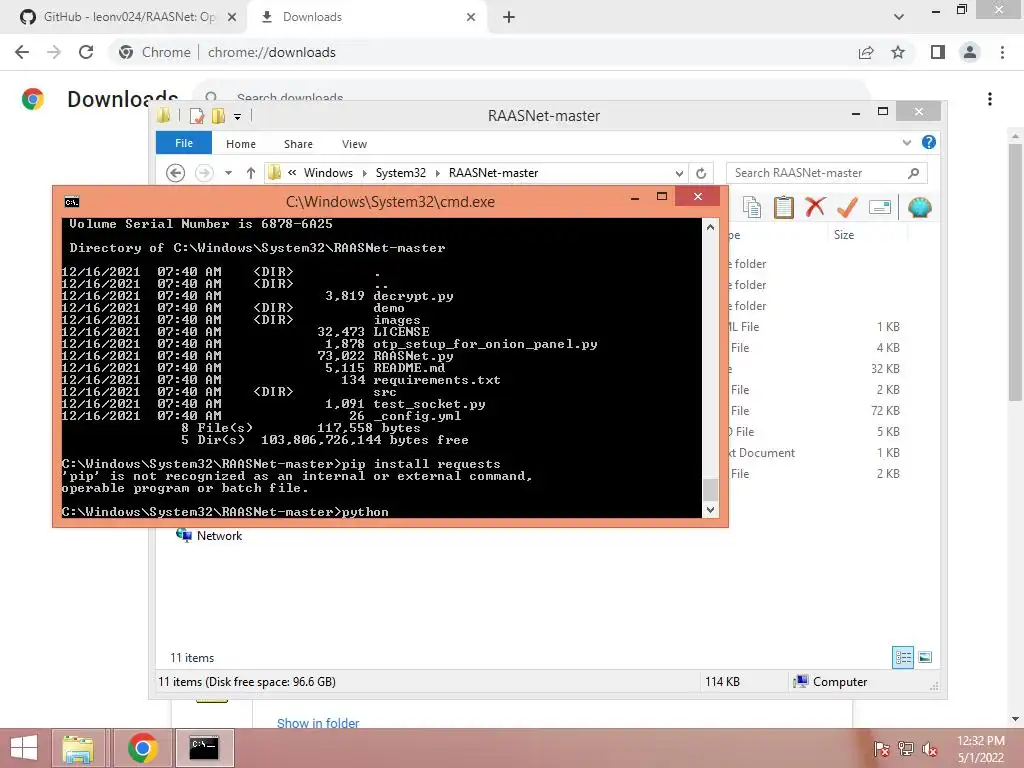This screenshot has height=768, width=1024.
Task: Click the rename icon in Explorer toolbar
Action: tap(880, 208)
